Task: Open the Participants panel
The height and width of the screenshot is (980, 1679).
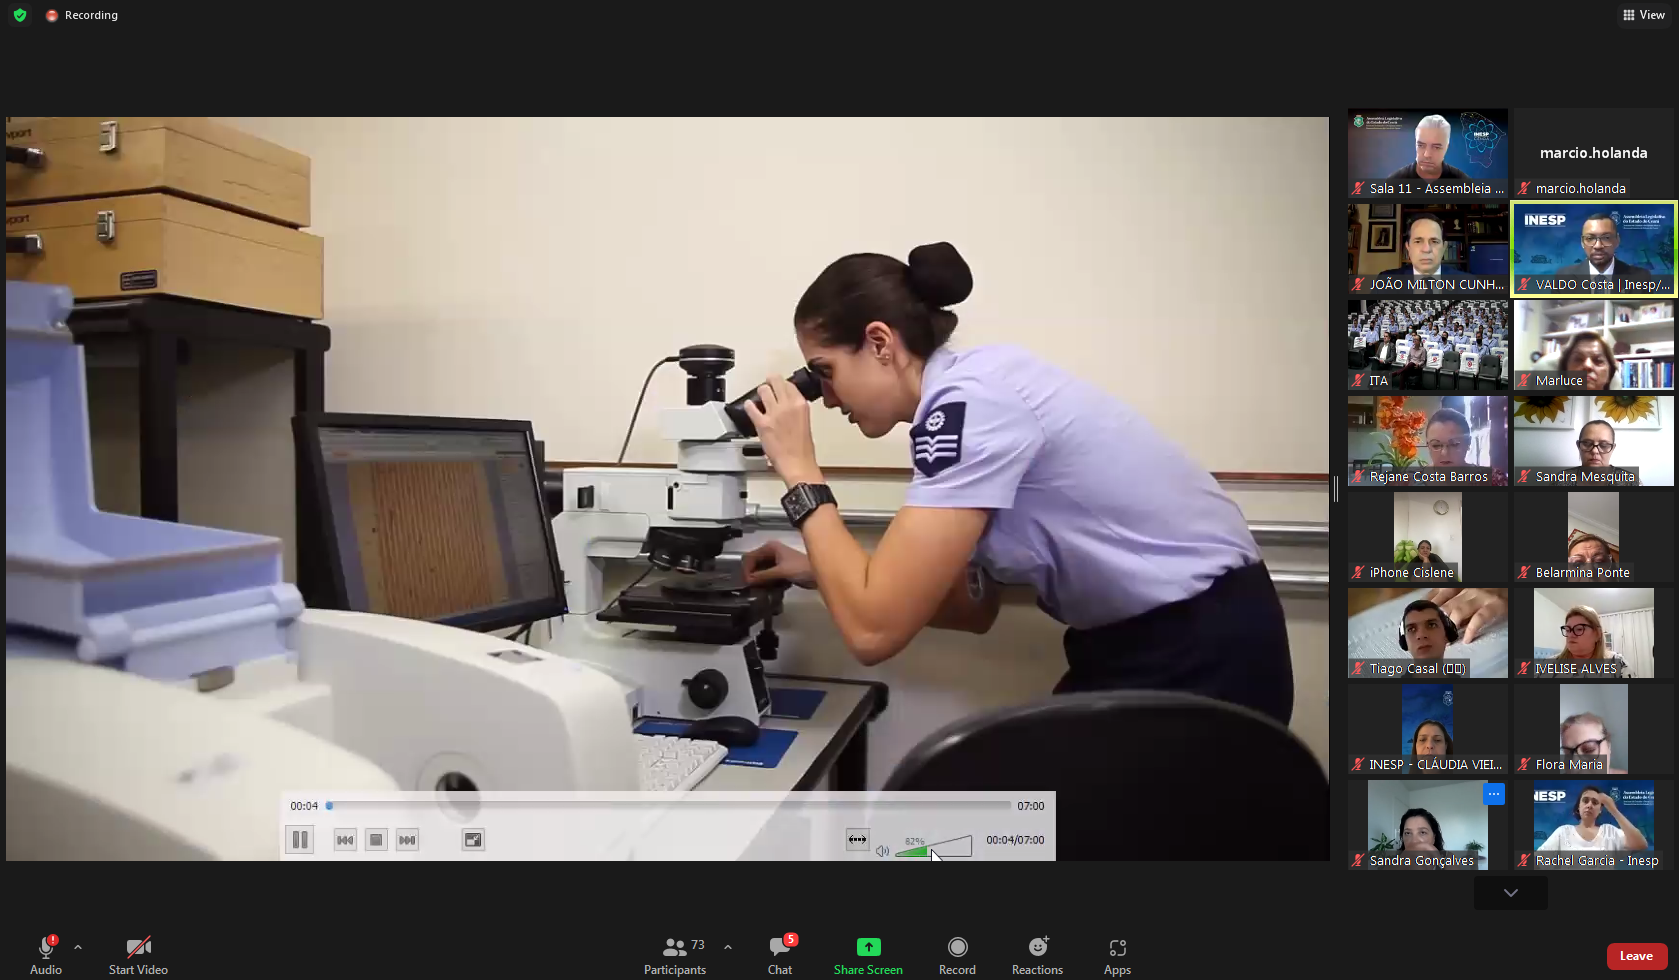Action: 674,954
